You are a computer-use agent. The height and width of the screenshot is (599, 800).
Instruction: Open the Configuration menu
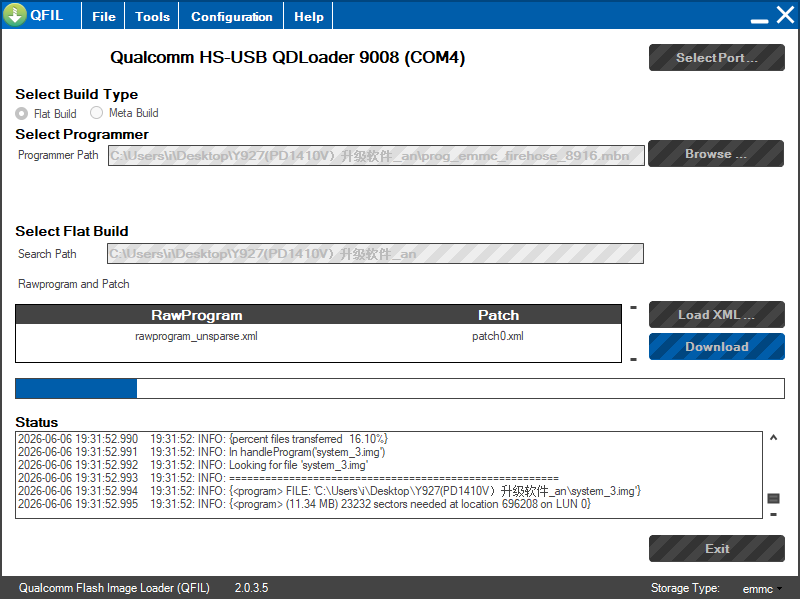click(231, 16)
